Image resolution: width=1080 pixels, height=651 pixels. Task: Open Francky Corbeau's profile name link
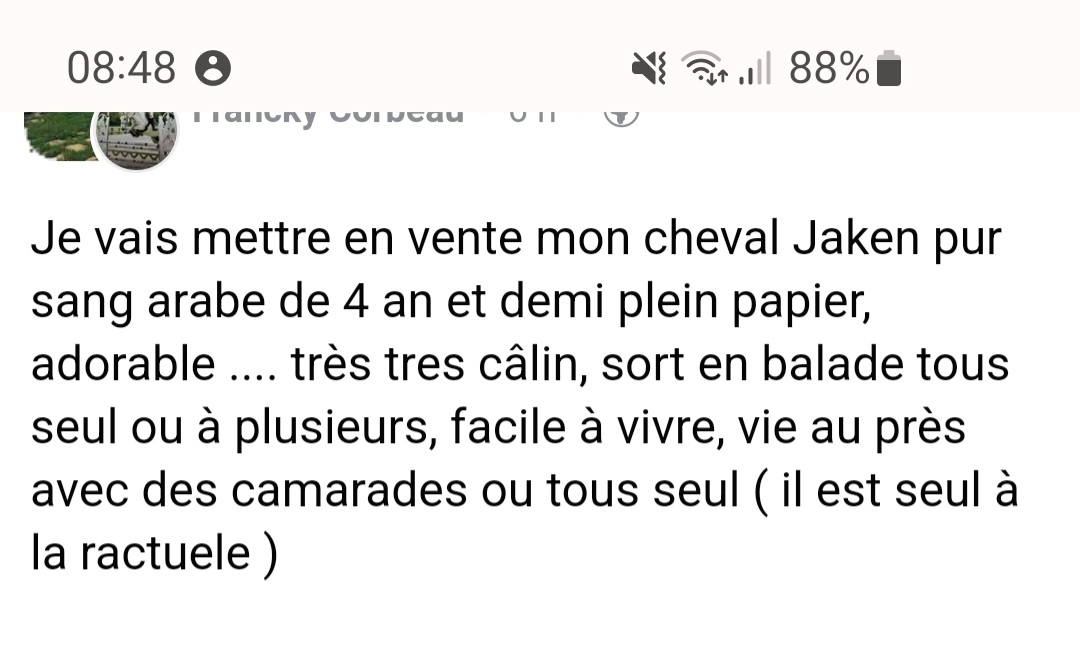pos(328,115)
